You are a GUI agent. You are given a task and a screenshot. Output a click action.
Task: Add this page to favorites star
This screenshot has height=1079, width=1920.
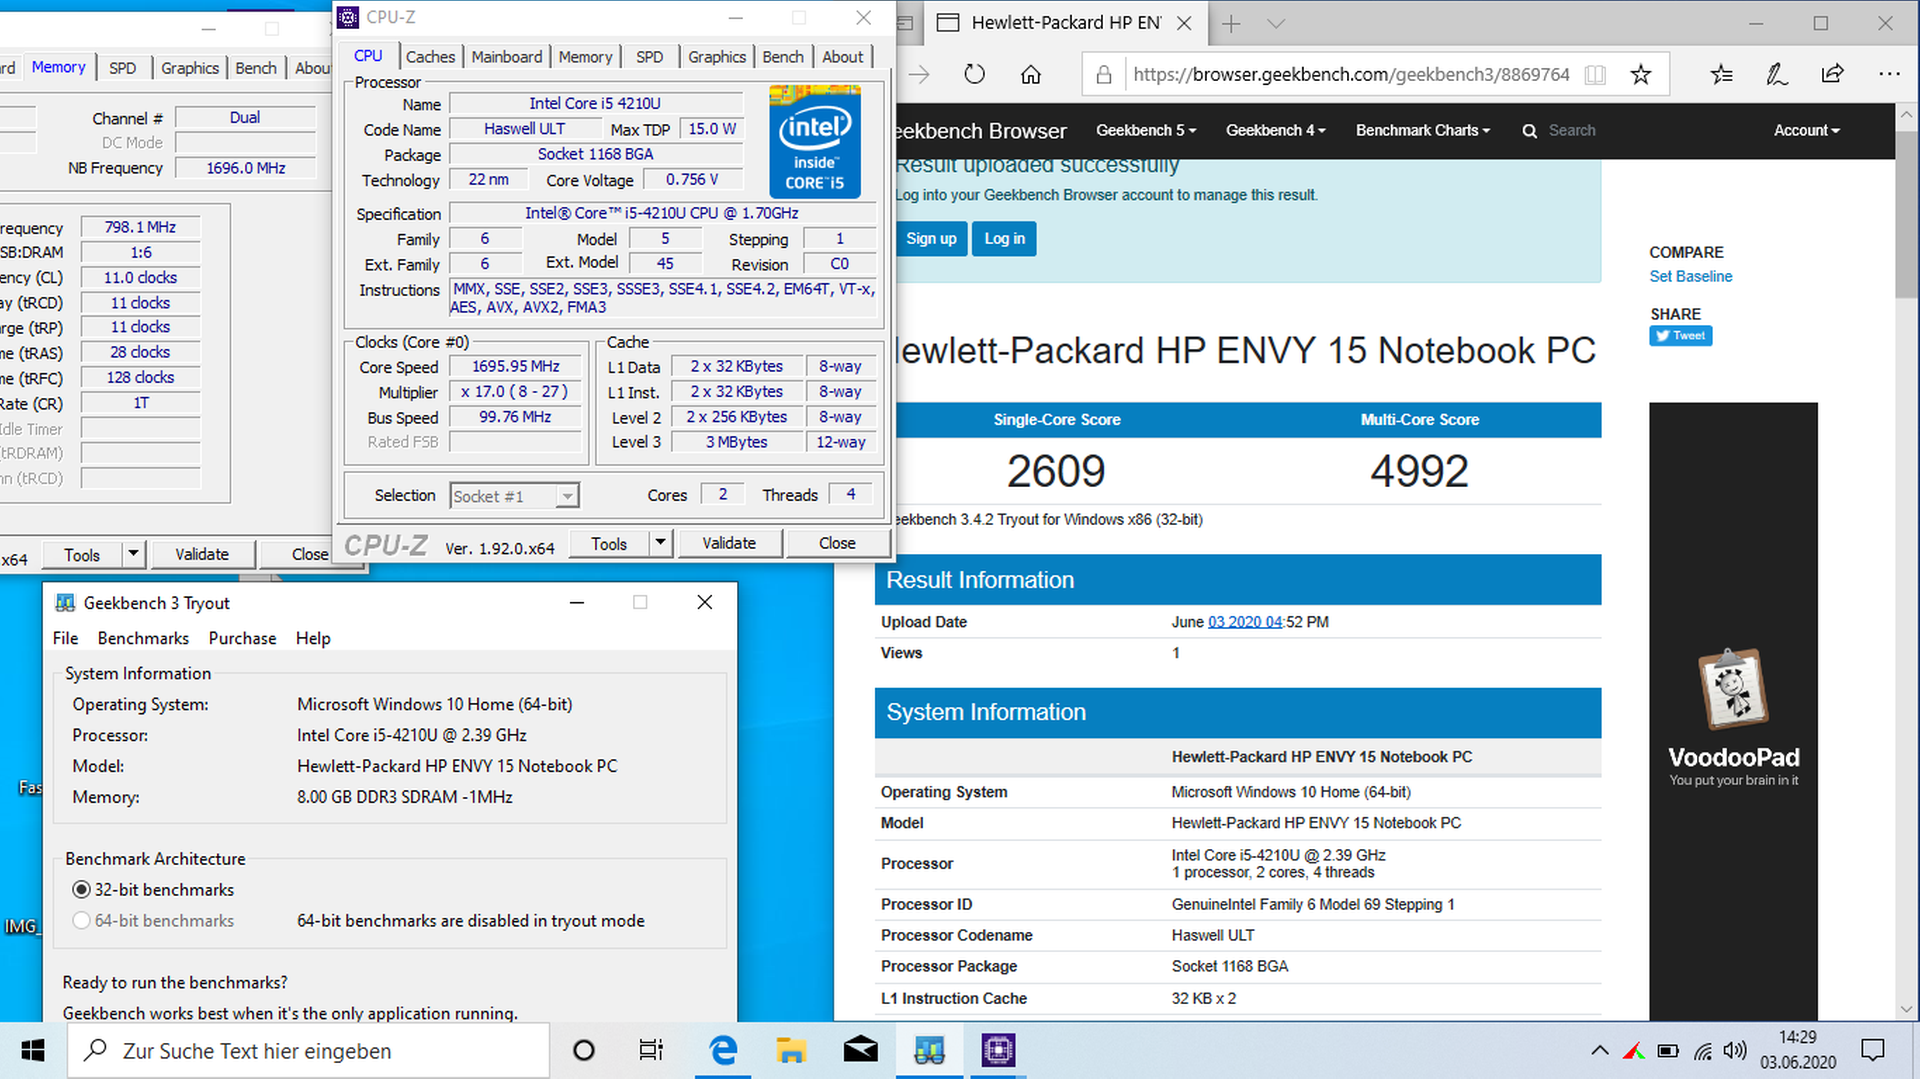(x=1640, y=74)
